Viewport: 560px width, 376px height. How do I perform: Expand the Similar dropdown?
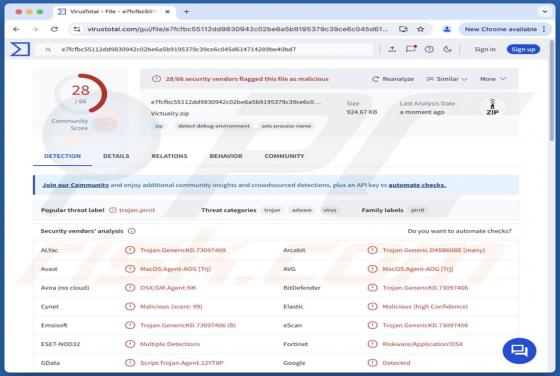point(447,79)
